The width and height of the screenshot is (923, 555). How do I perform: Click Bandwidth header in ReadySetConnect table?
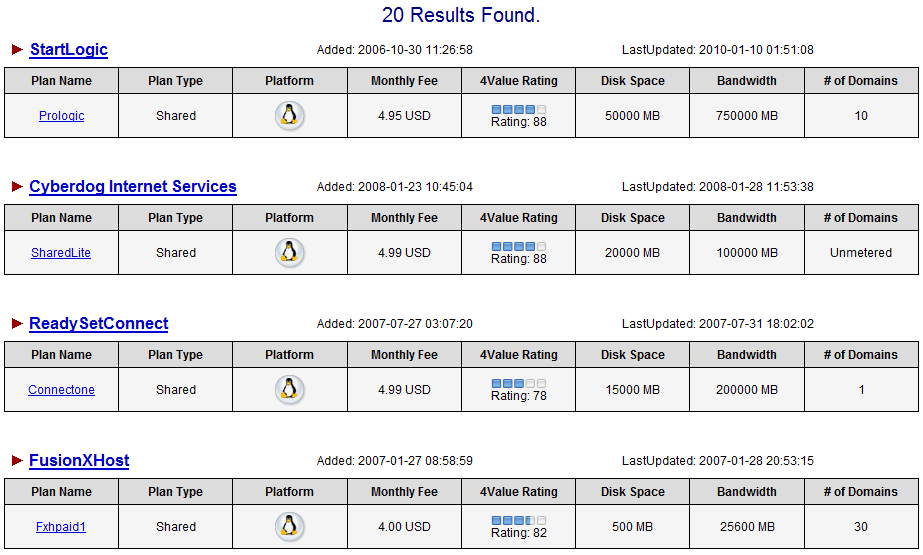click(x=747, y=355)
